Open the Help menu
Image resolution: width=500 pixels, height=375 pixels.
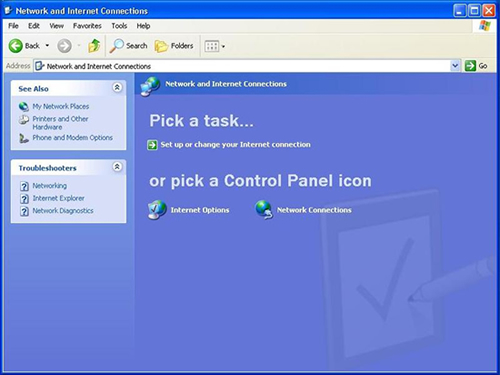143,26
